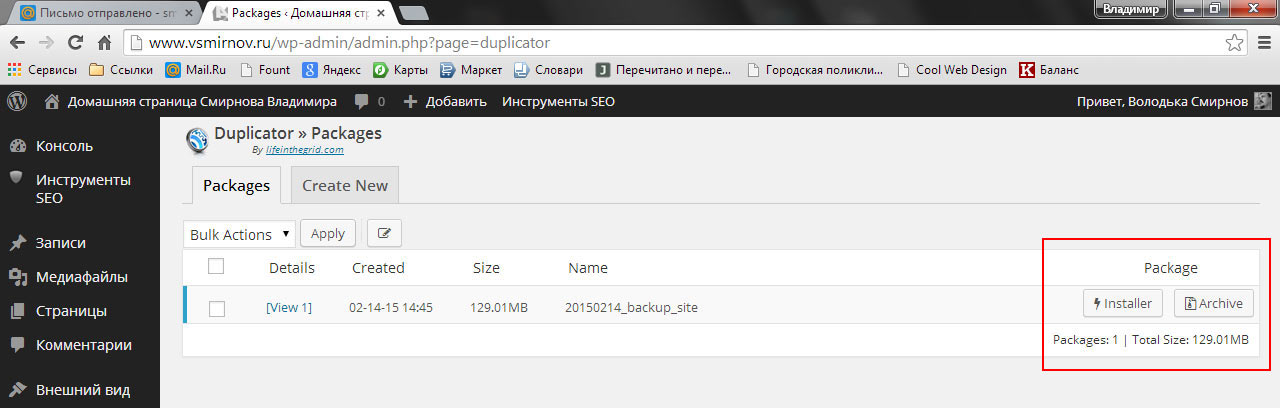Open Домашняя страница Смирнова Владимира site link

190,101
